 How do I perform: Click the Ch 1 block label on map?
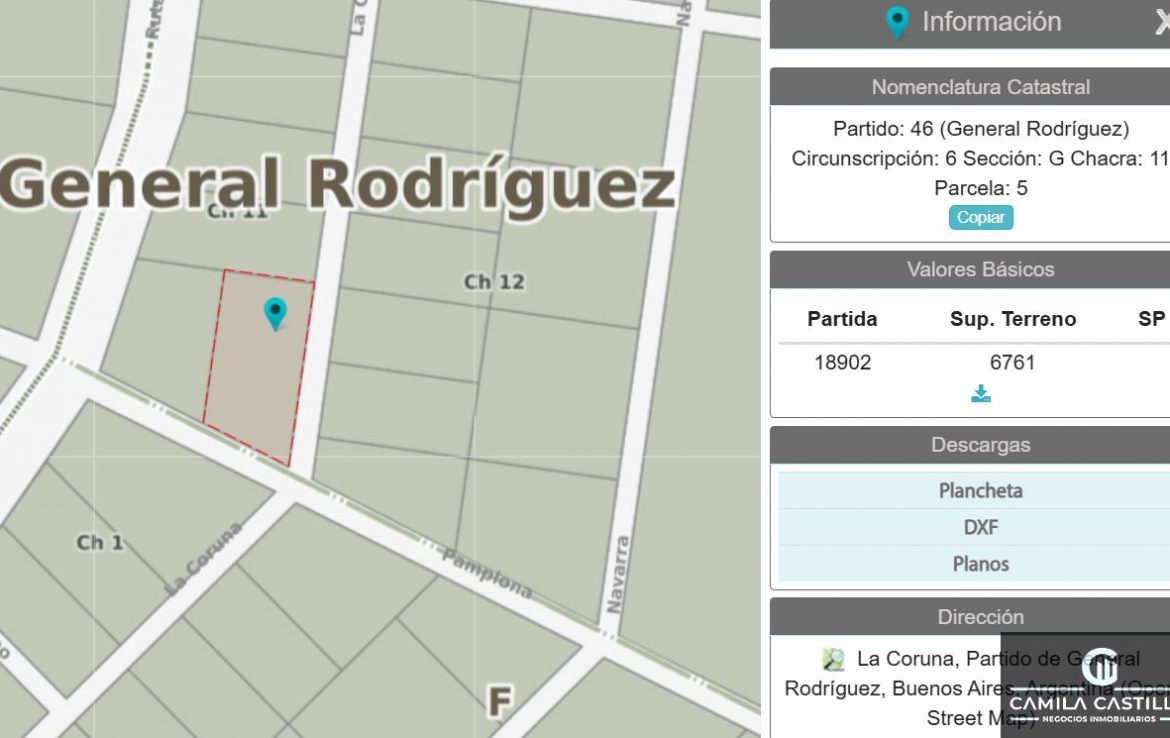click(100, 542)
